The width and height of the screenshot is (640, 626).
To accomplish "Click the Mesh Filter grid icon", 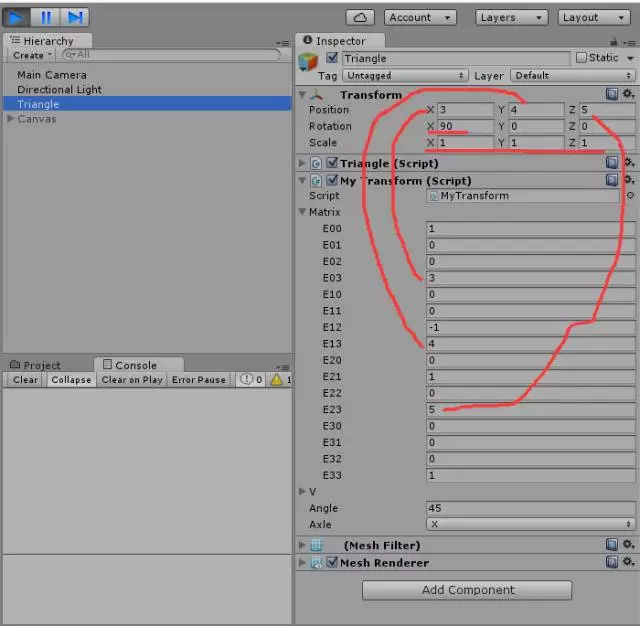I will (317, 545).
